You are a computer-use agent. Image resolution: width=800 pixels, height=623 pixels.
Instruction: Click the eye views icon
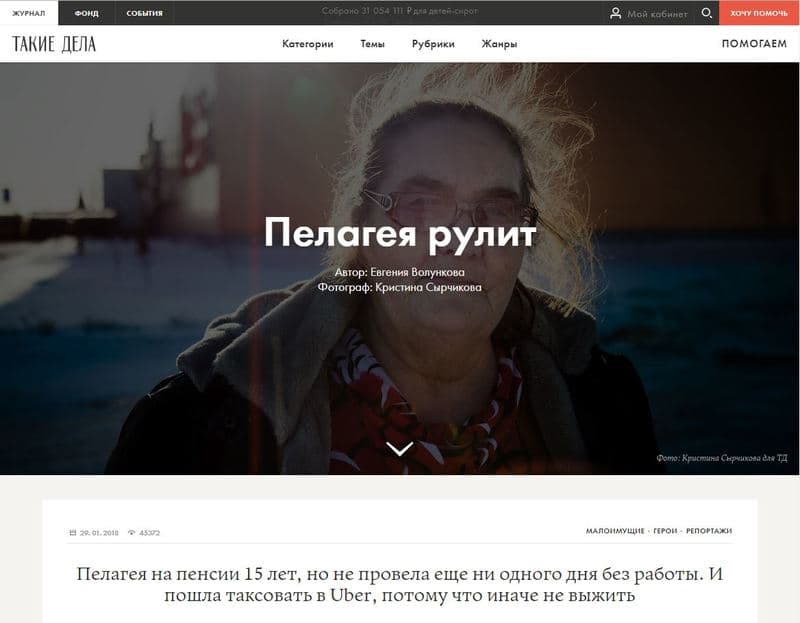(131, 532)
